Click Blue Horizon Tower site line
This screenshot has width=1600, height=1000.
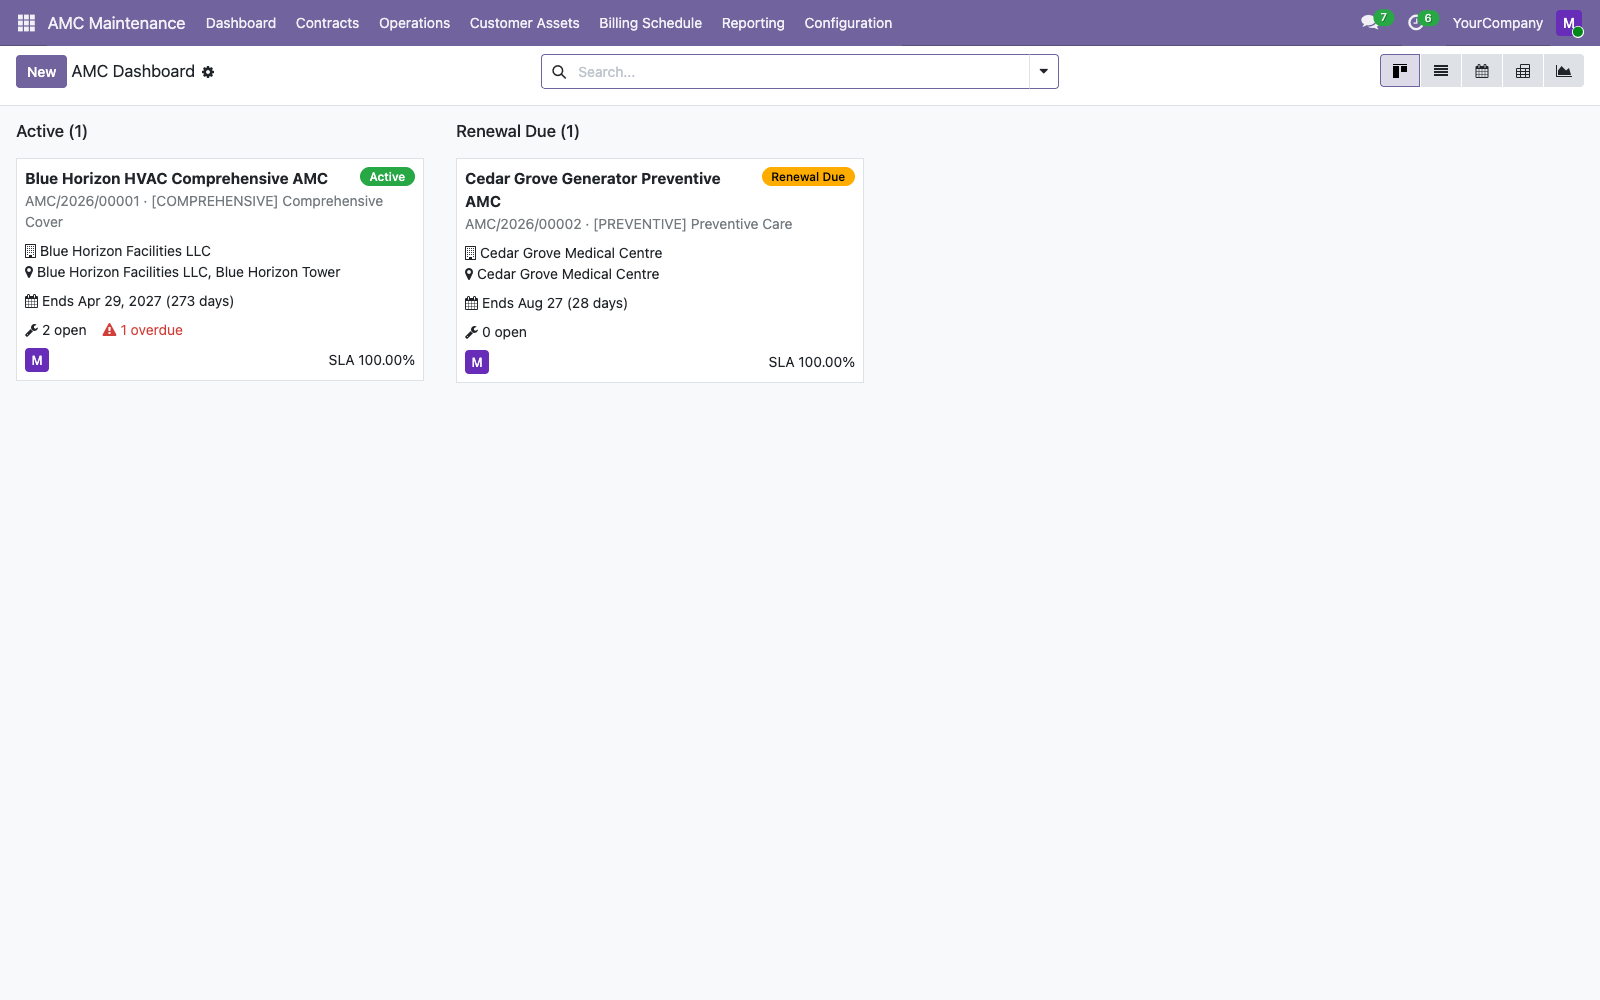(189, 272)
